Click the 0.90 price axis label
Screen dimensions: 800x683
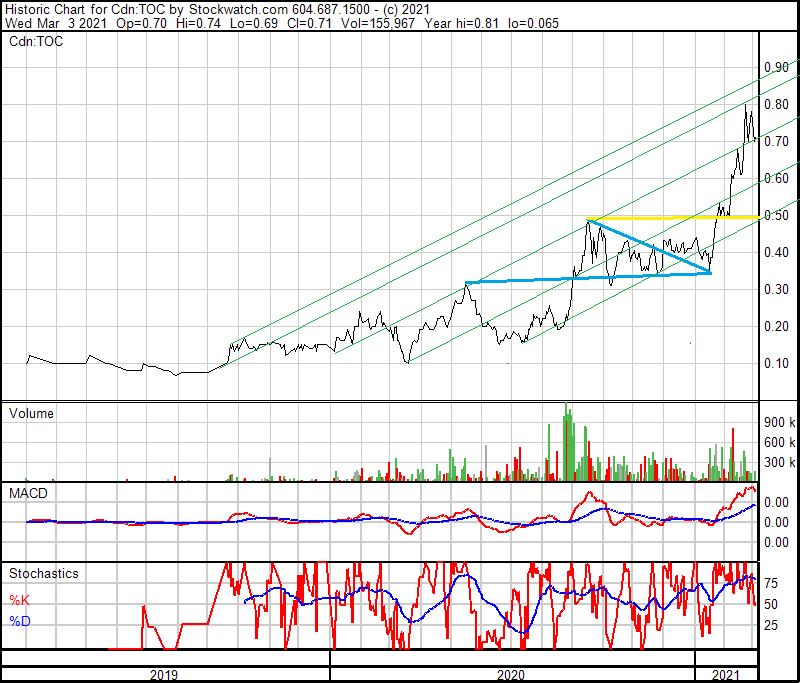point(776,67)
